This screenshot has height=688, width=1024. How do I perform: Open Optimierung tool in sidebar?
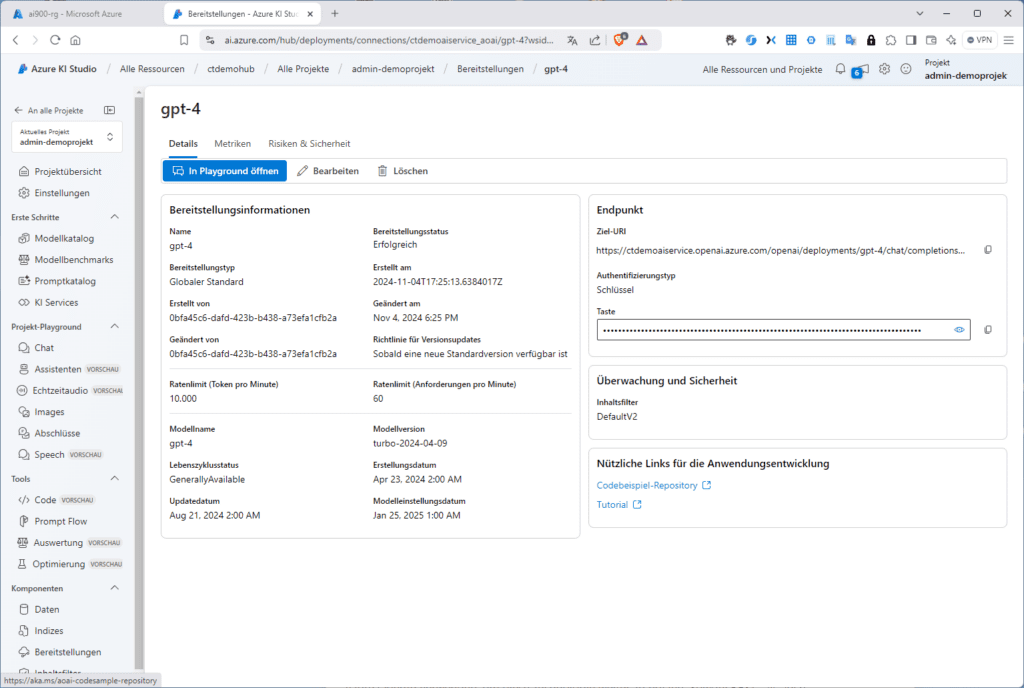68,564
